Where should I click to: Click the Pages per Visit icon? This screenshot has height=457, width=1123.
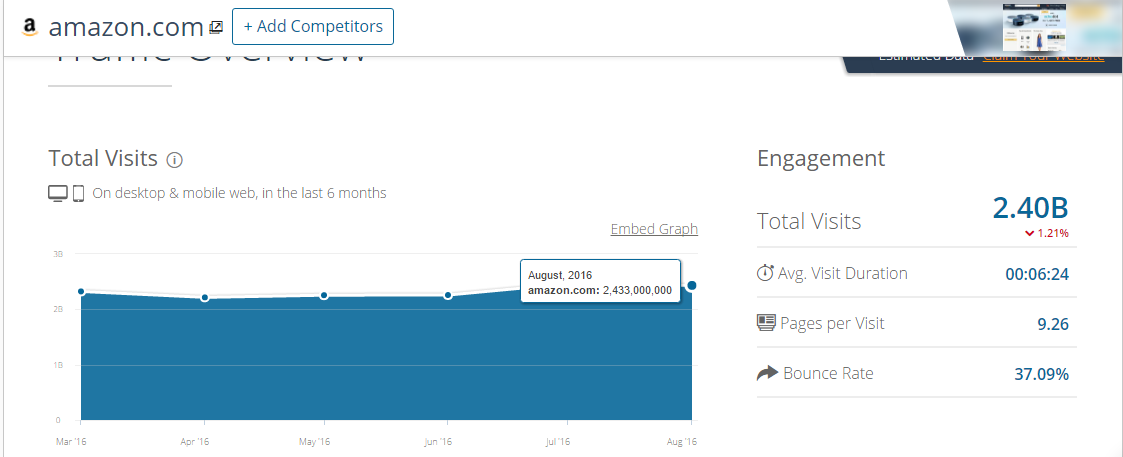pos(766,323)
